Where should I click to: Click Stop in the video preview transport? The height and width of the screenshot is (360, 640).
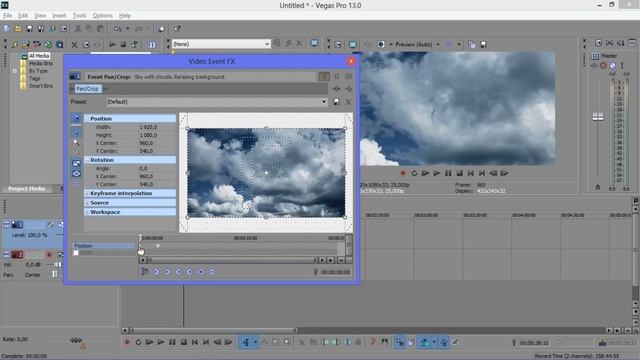459,173
